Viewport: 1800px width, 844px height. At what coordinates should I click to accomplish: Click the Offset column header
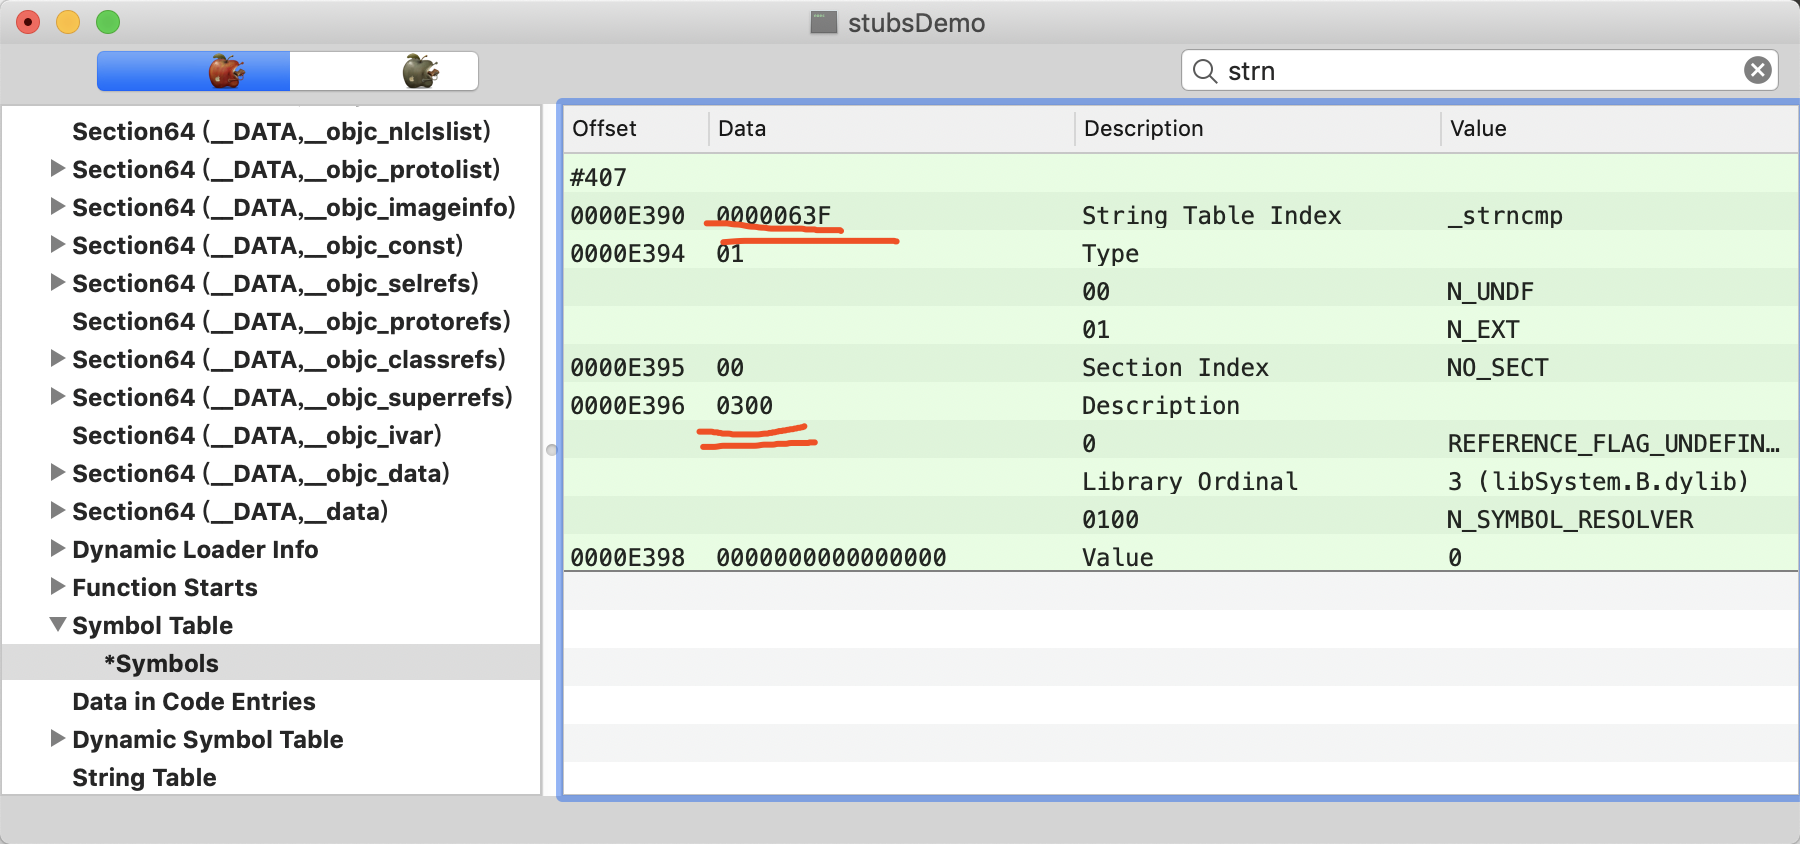coord(605,129)
